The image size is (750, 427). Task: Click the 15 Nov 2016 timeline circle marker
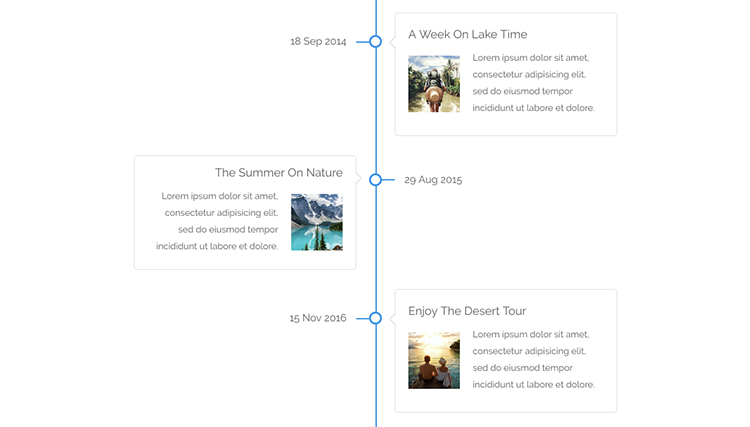tap(376, 318)
